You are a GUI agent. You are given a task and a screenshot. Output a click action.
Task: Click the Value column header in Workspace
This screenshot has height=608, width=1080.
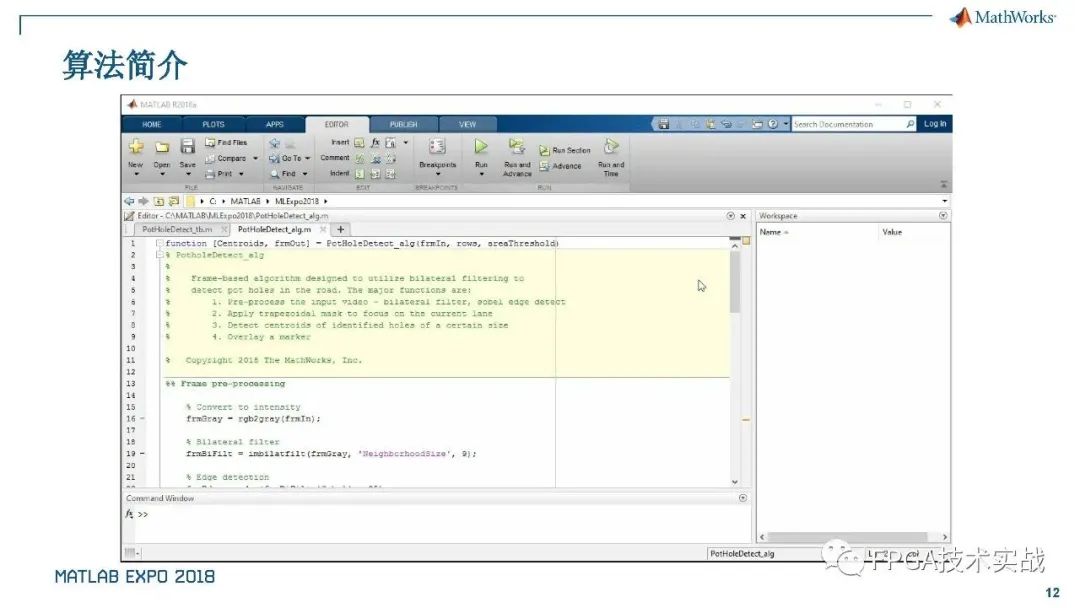(892, 232)
